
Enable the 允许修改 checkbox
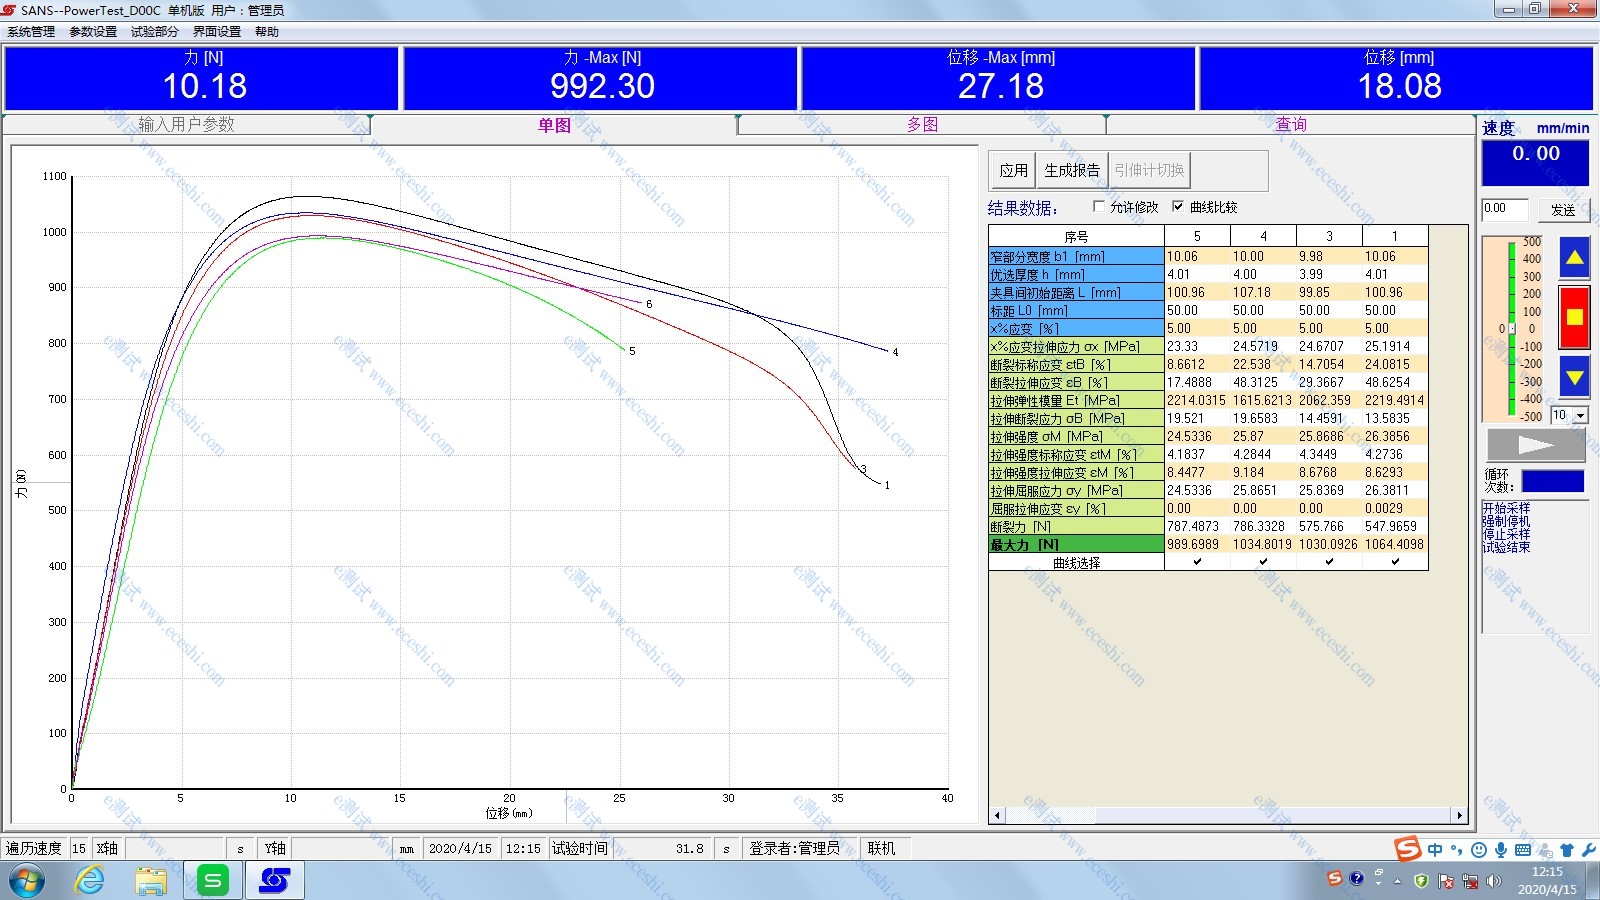1099,207
